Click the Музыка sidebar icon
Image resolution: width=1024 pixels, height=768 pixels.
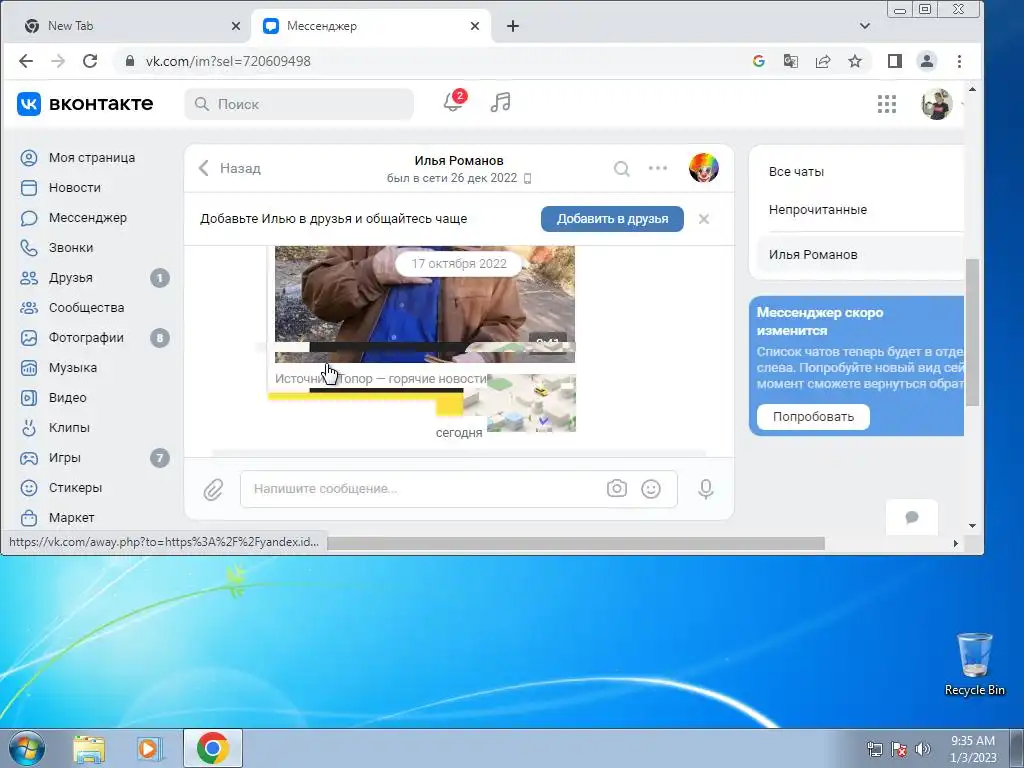tap(29, 368)
